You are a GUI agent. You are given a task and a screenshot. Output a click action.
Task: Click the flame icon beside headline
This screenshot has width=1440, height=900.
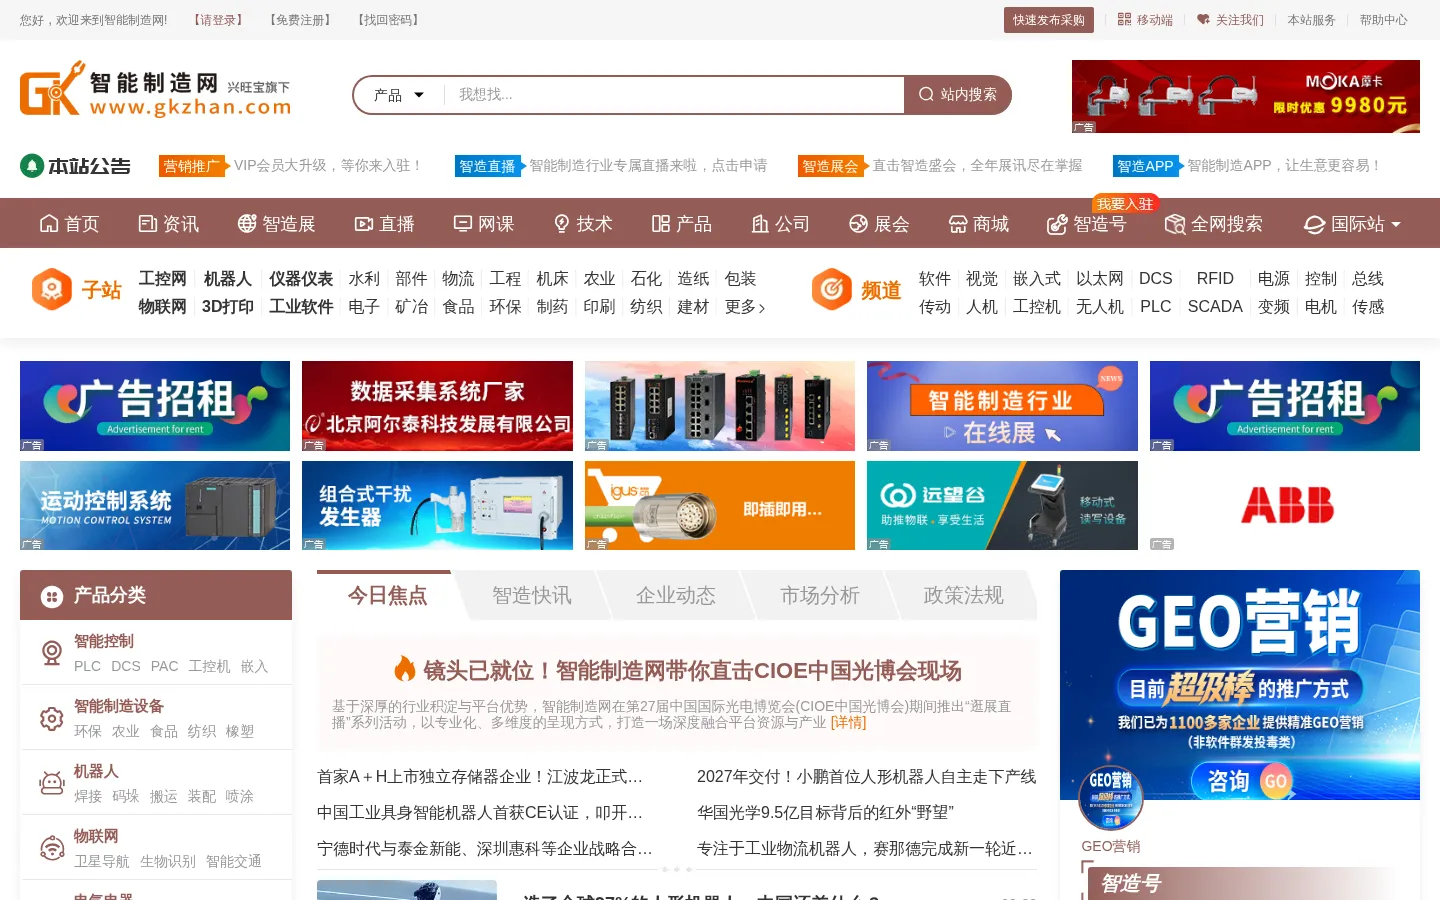click(404, 669)
